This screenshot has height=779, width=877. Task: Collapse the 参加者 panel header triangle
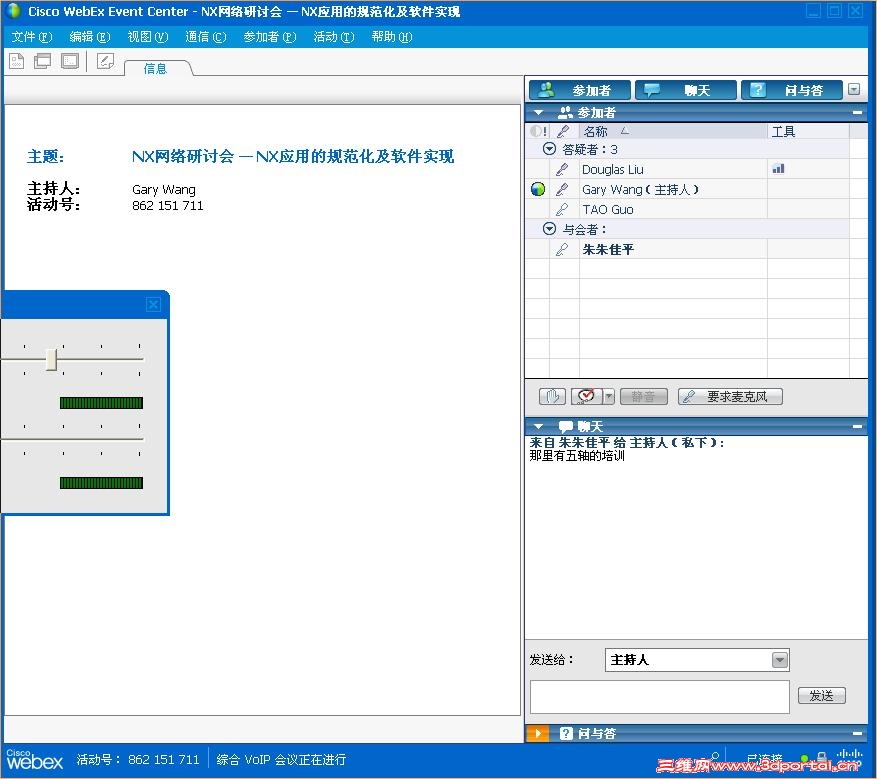[539, 112]
